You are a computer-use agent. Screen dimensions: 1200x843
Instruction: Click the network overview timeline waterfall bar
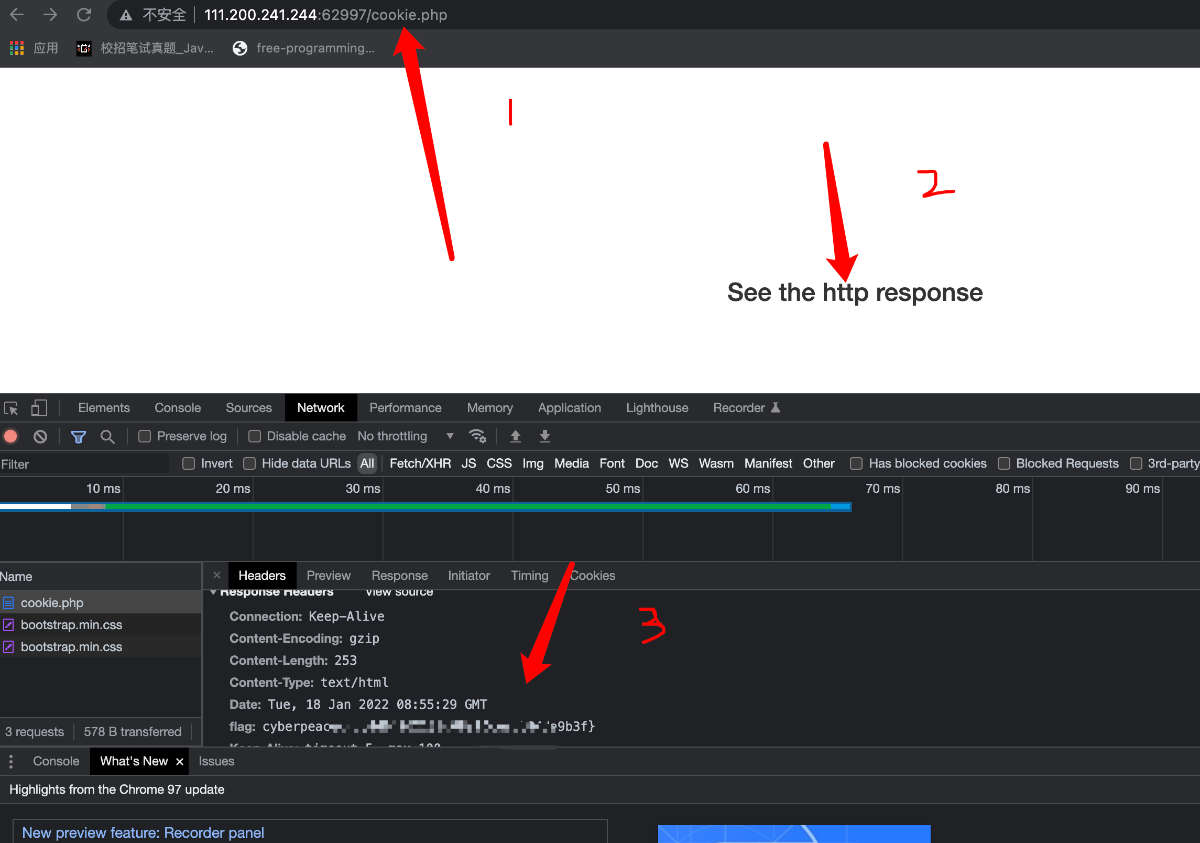pyautogui.click(x=425, y=507)
